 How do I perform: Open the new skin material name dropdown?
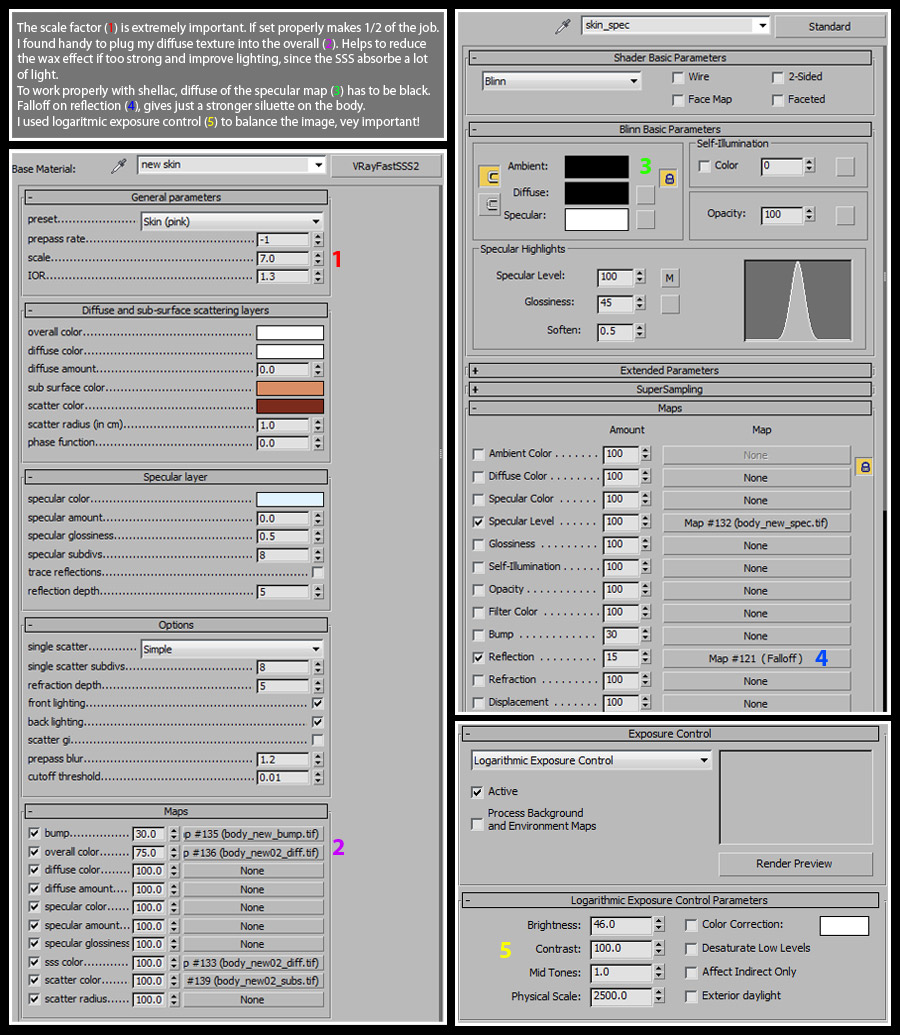click(231, 164)
